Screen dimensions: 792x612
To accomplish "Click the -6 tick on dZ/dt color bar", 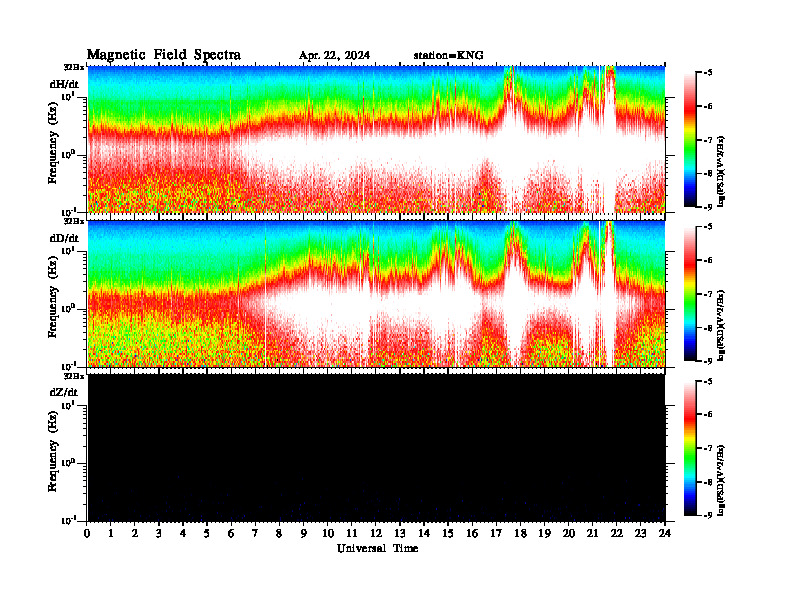I will click(709, 415).
